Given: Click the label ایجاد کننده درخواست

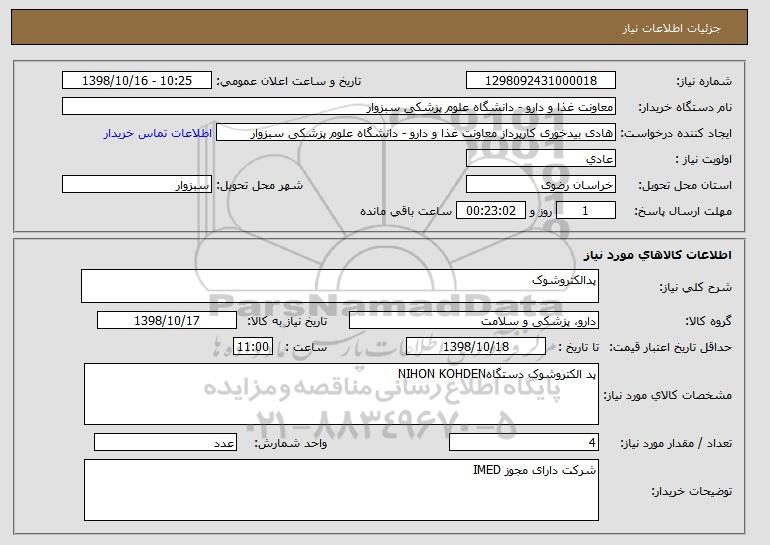Looking at the screenshot, I should pos(676,134).
